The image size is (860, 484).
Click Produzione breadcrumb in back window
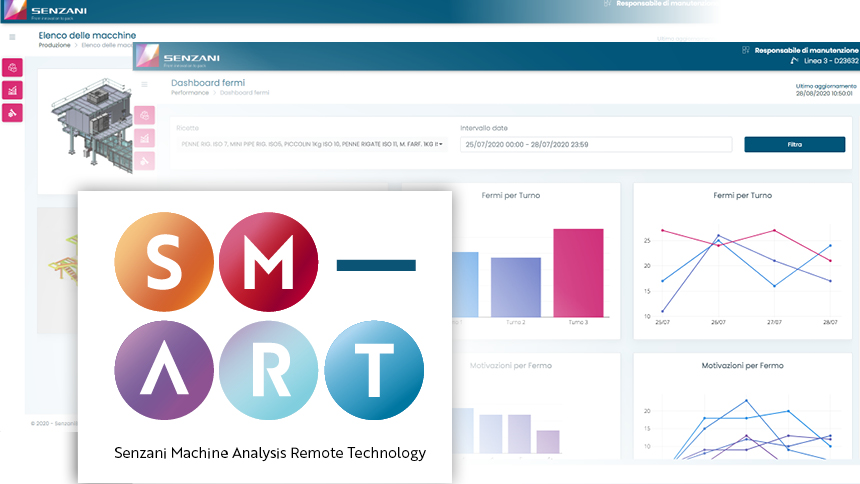(x=54, y=45)
